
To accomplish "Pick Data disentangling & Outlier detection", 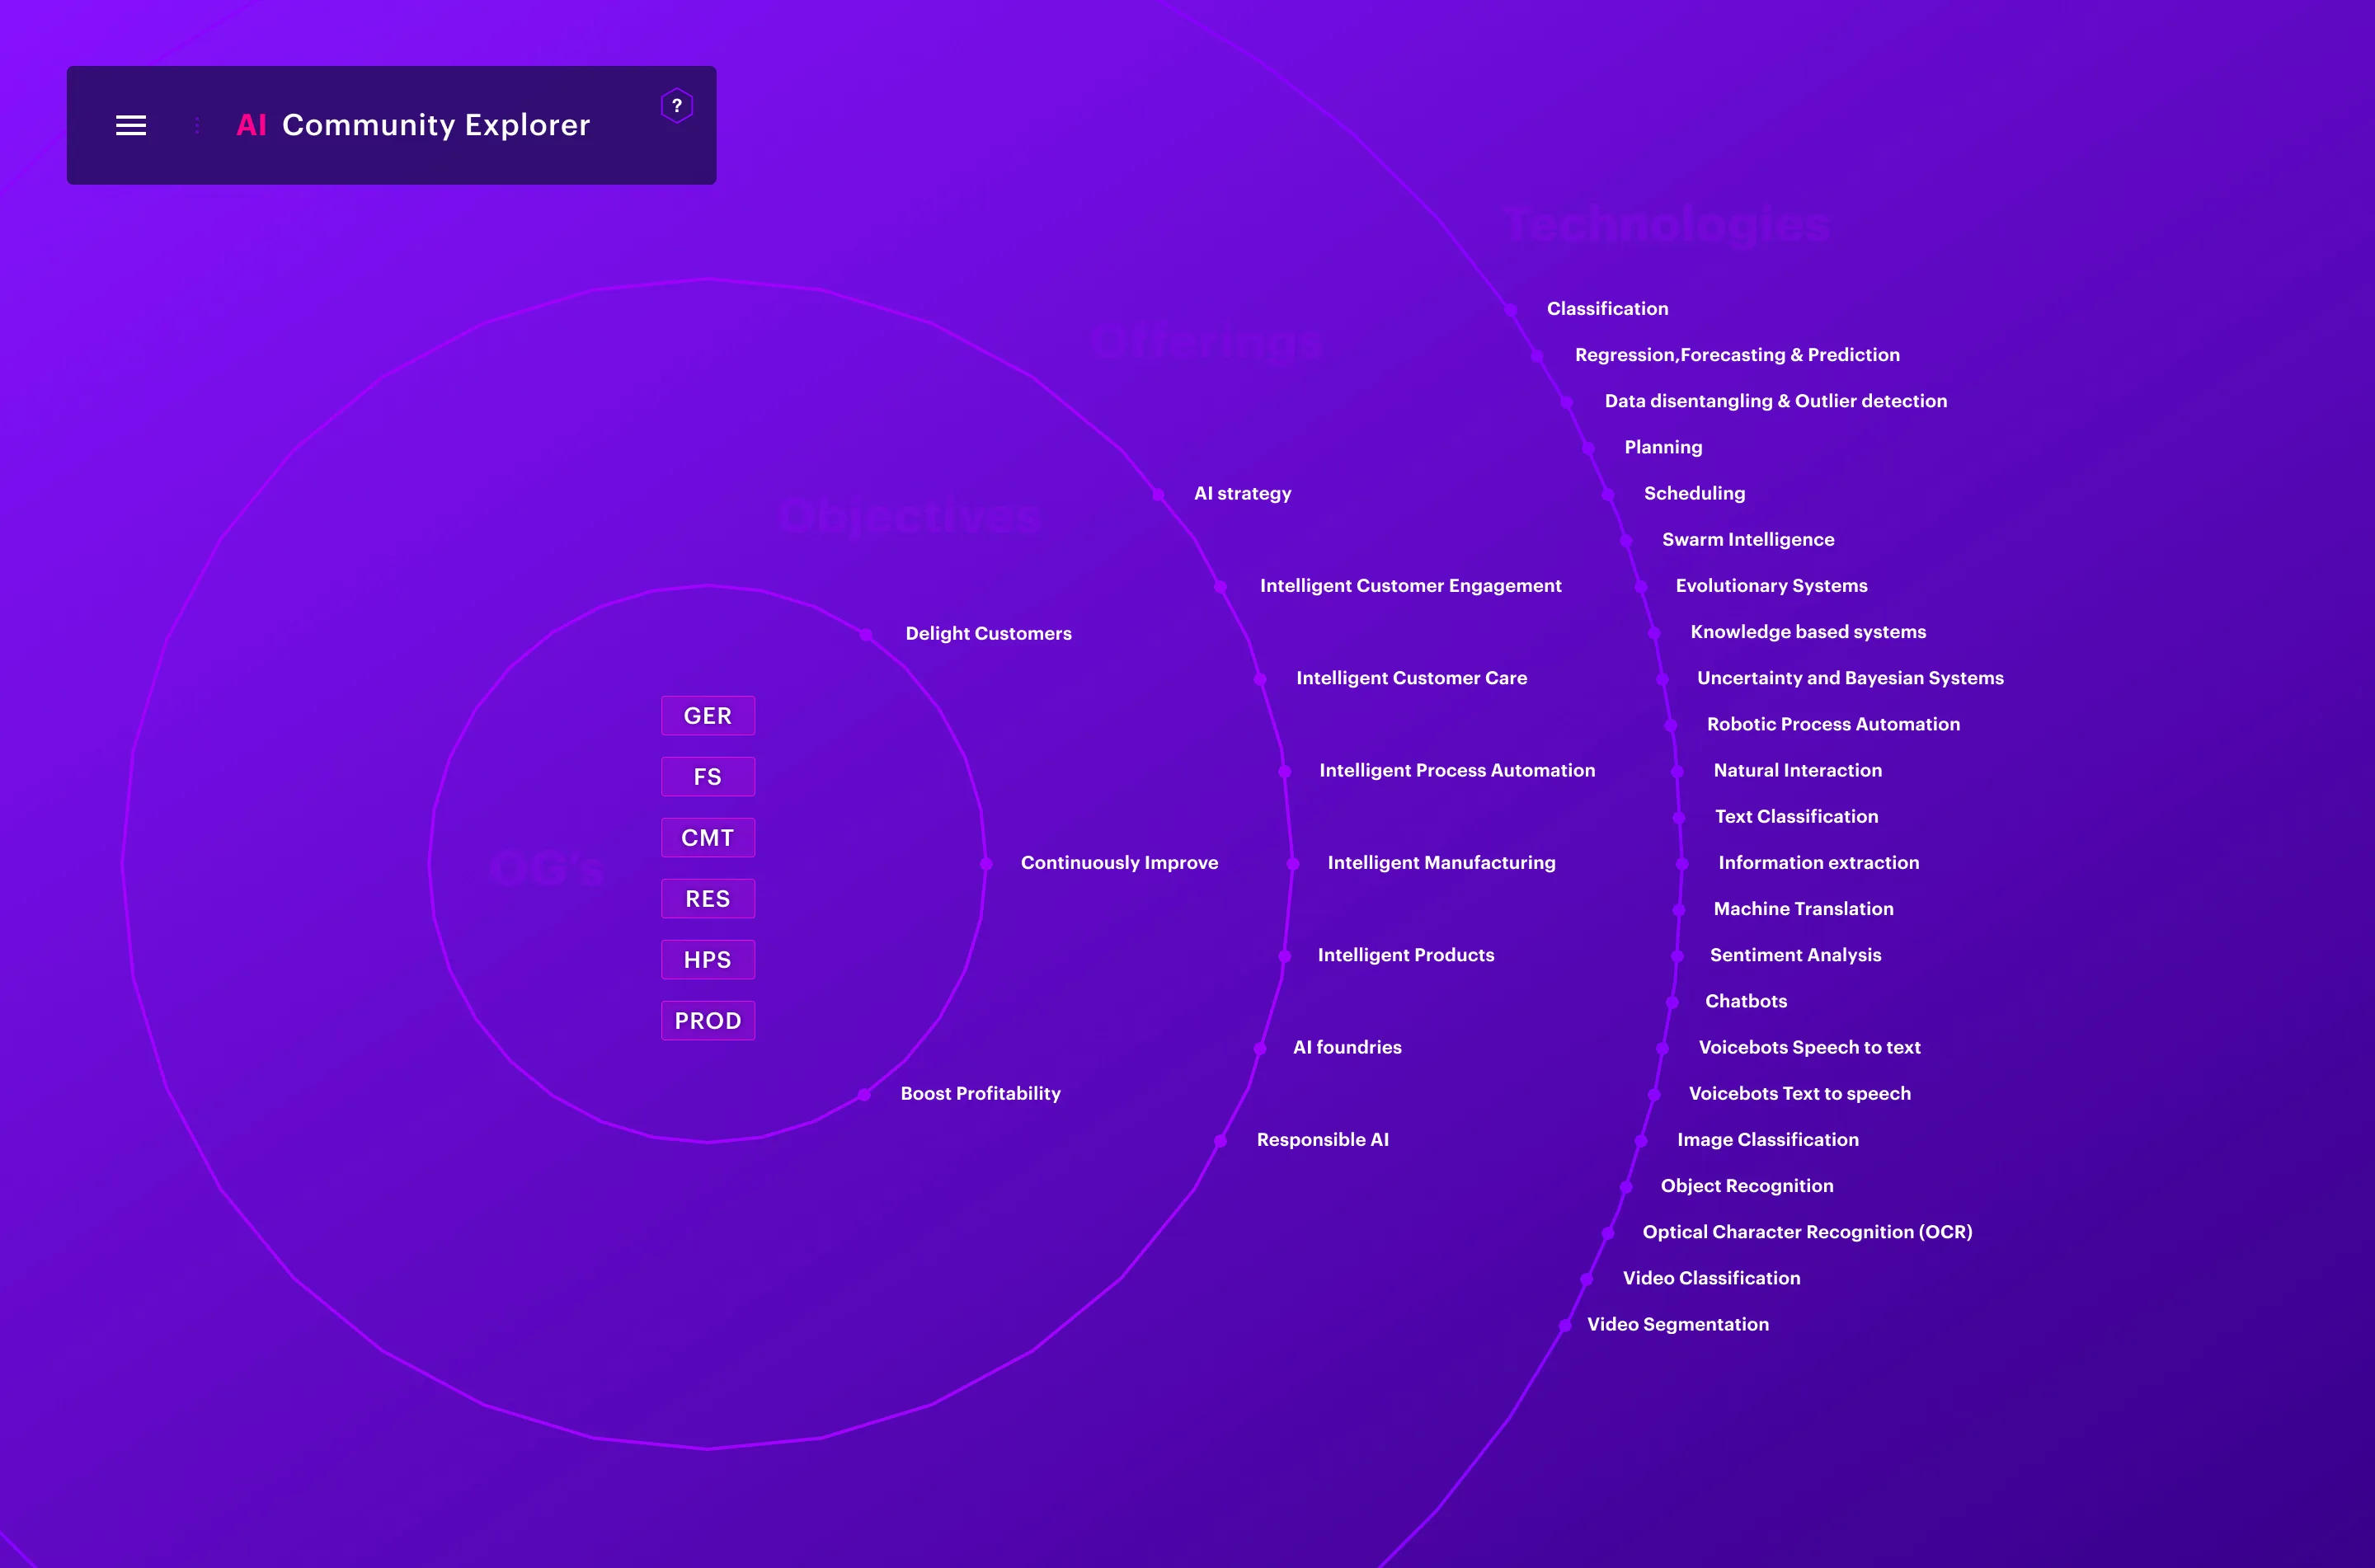I will pyautogui.click(x=1775, y=401).
